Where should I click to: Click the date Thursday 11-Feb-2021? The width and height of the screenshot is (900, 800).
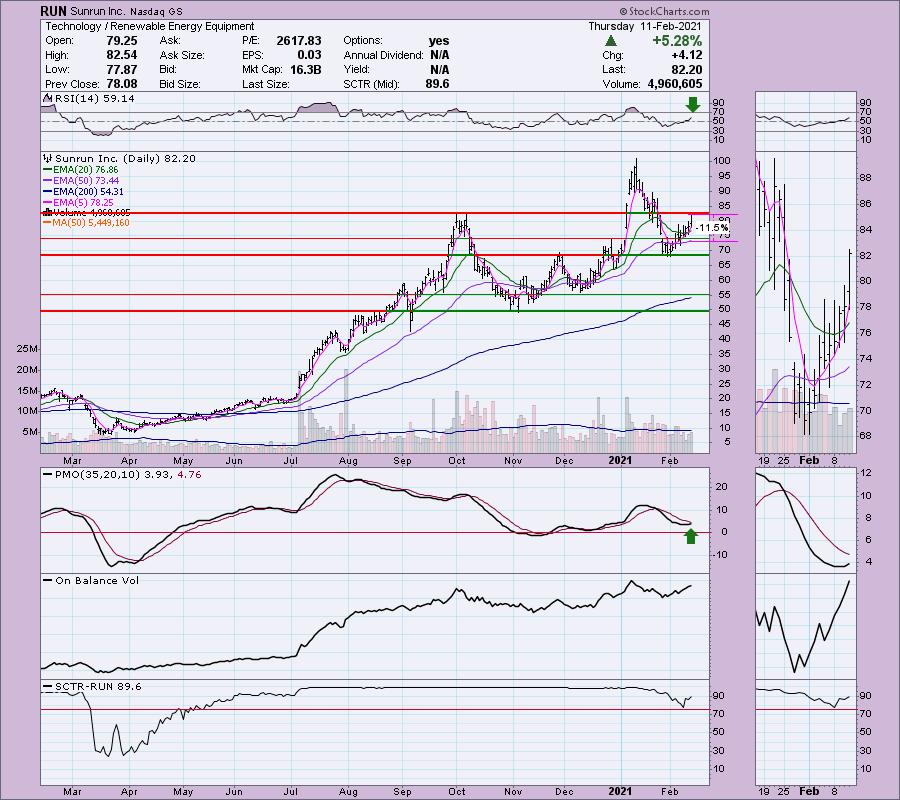coord(645,26)
